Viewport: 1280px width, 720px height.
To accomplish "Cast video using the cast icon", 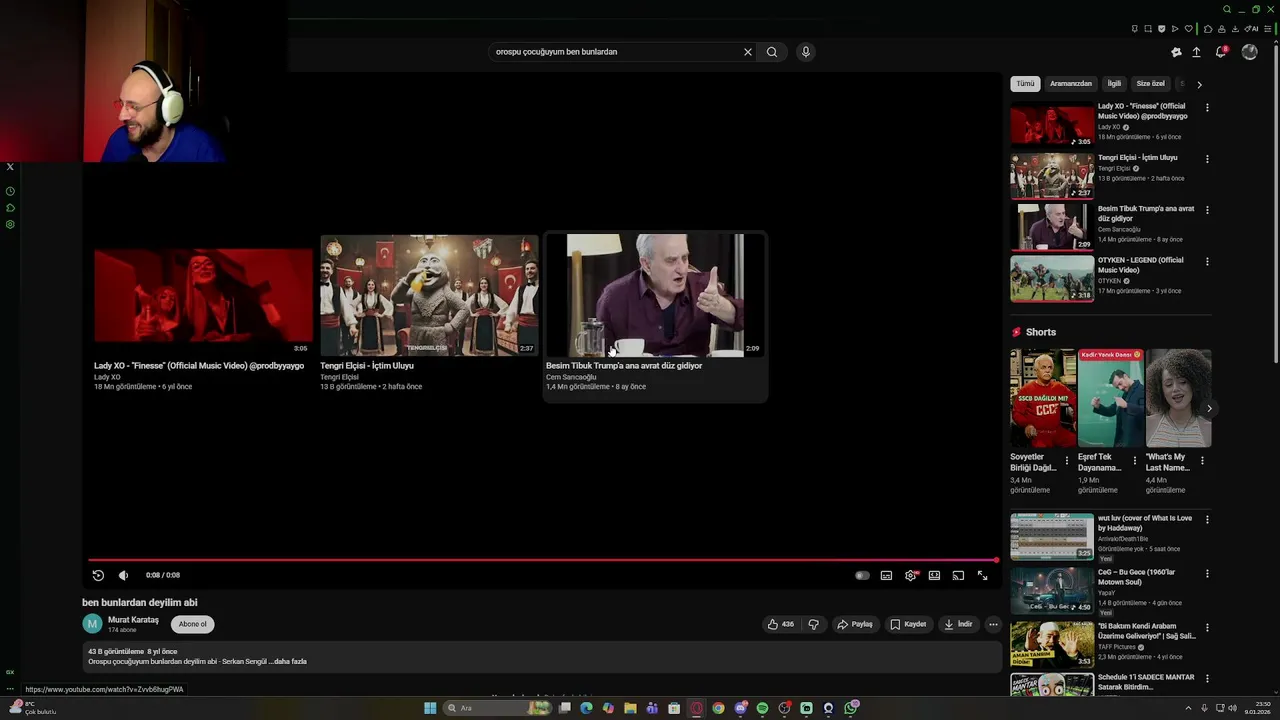I will point(958,575).
